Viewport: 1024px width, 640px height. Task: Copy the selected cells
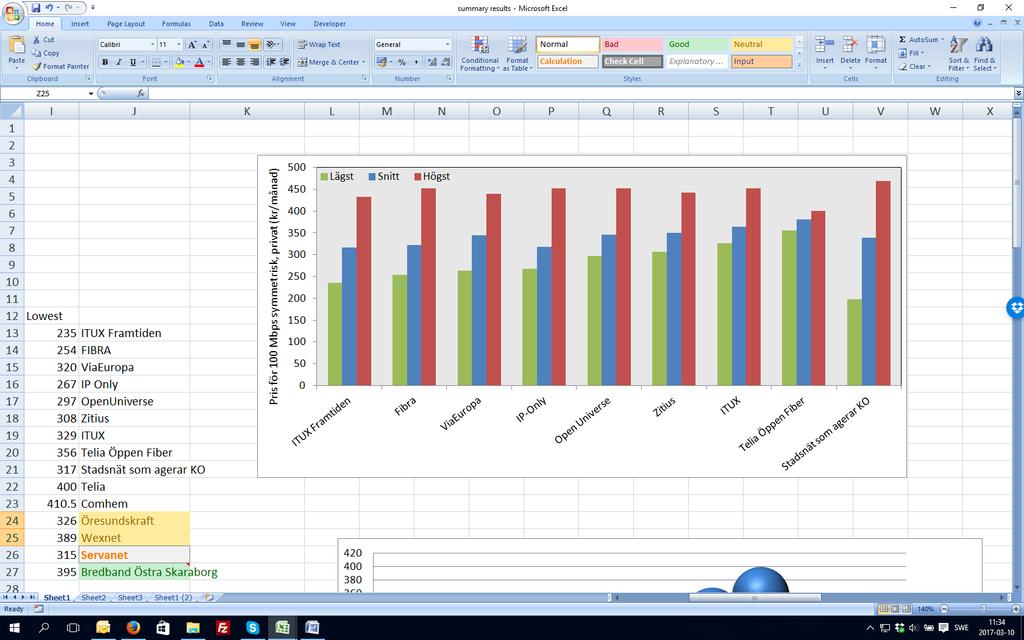(x=46, y=53)
